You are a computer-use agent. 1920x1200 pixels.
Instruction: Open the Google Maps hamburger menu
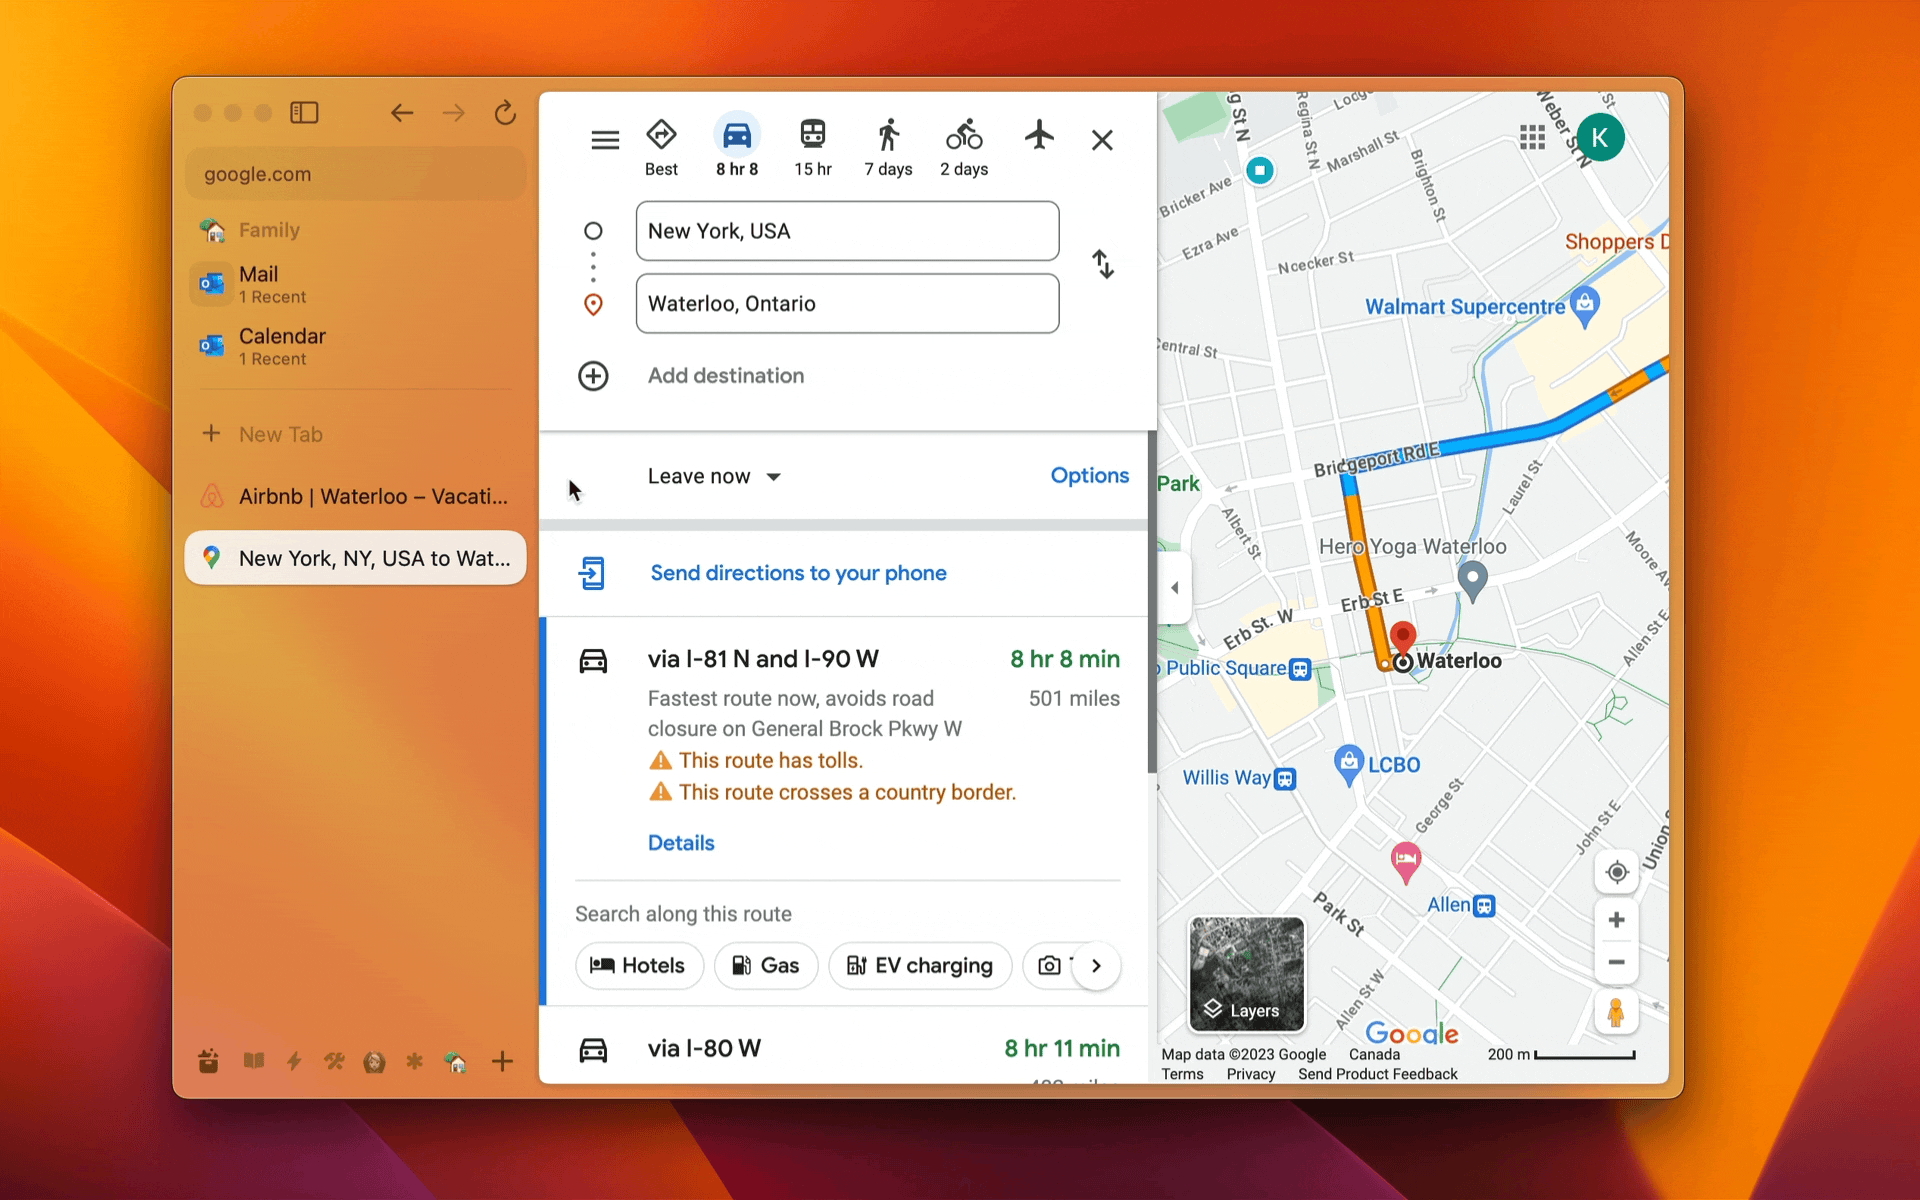[605, 140]
